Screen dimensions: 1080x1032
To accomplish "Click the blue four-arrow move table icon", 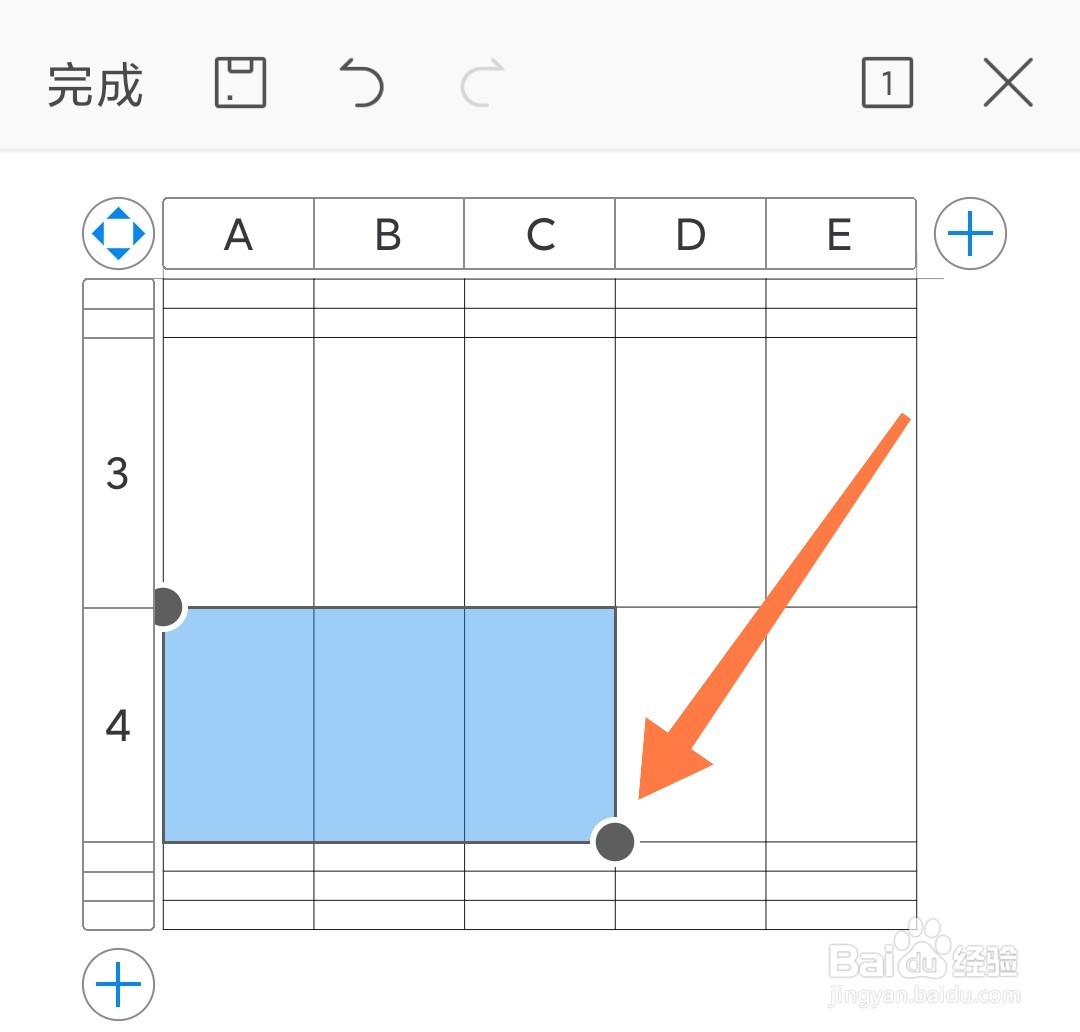I will pos(118,234).
